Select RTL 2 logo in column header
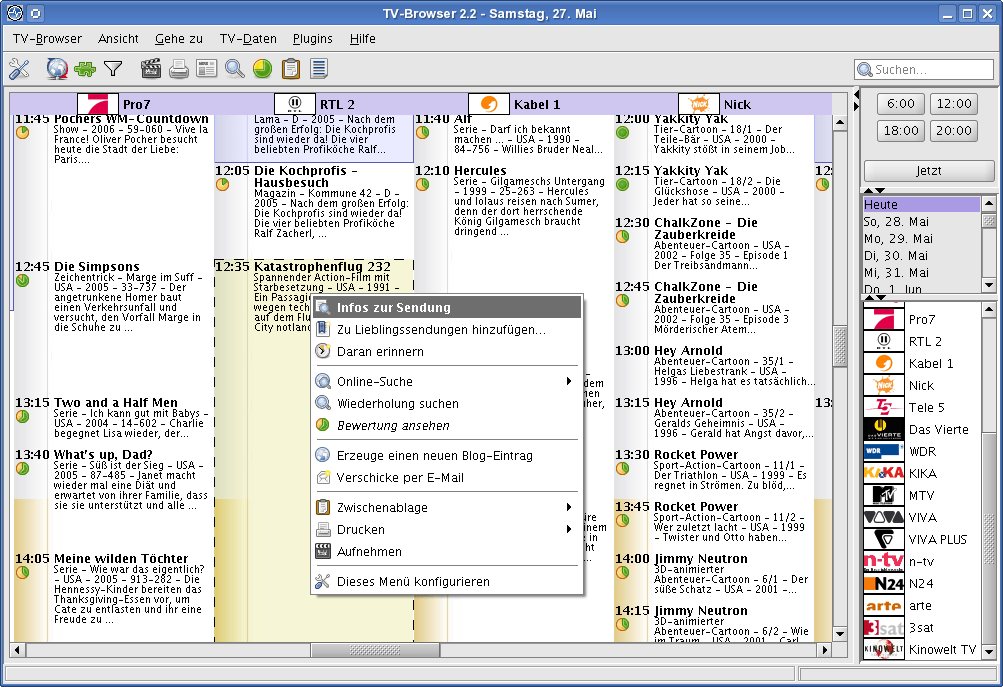Screen dimensions: 1003x687 (295, 104)
